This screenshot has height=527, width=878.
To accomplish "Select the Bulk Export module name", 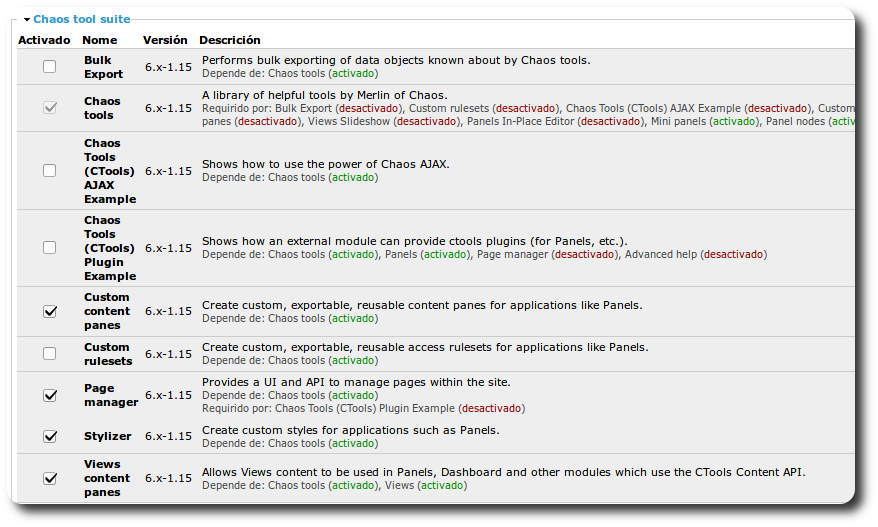I will [103, 67].
